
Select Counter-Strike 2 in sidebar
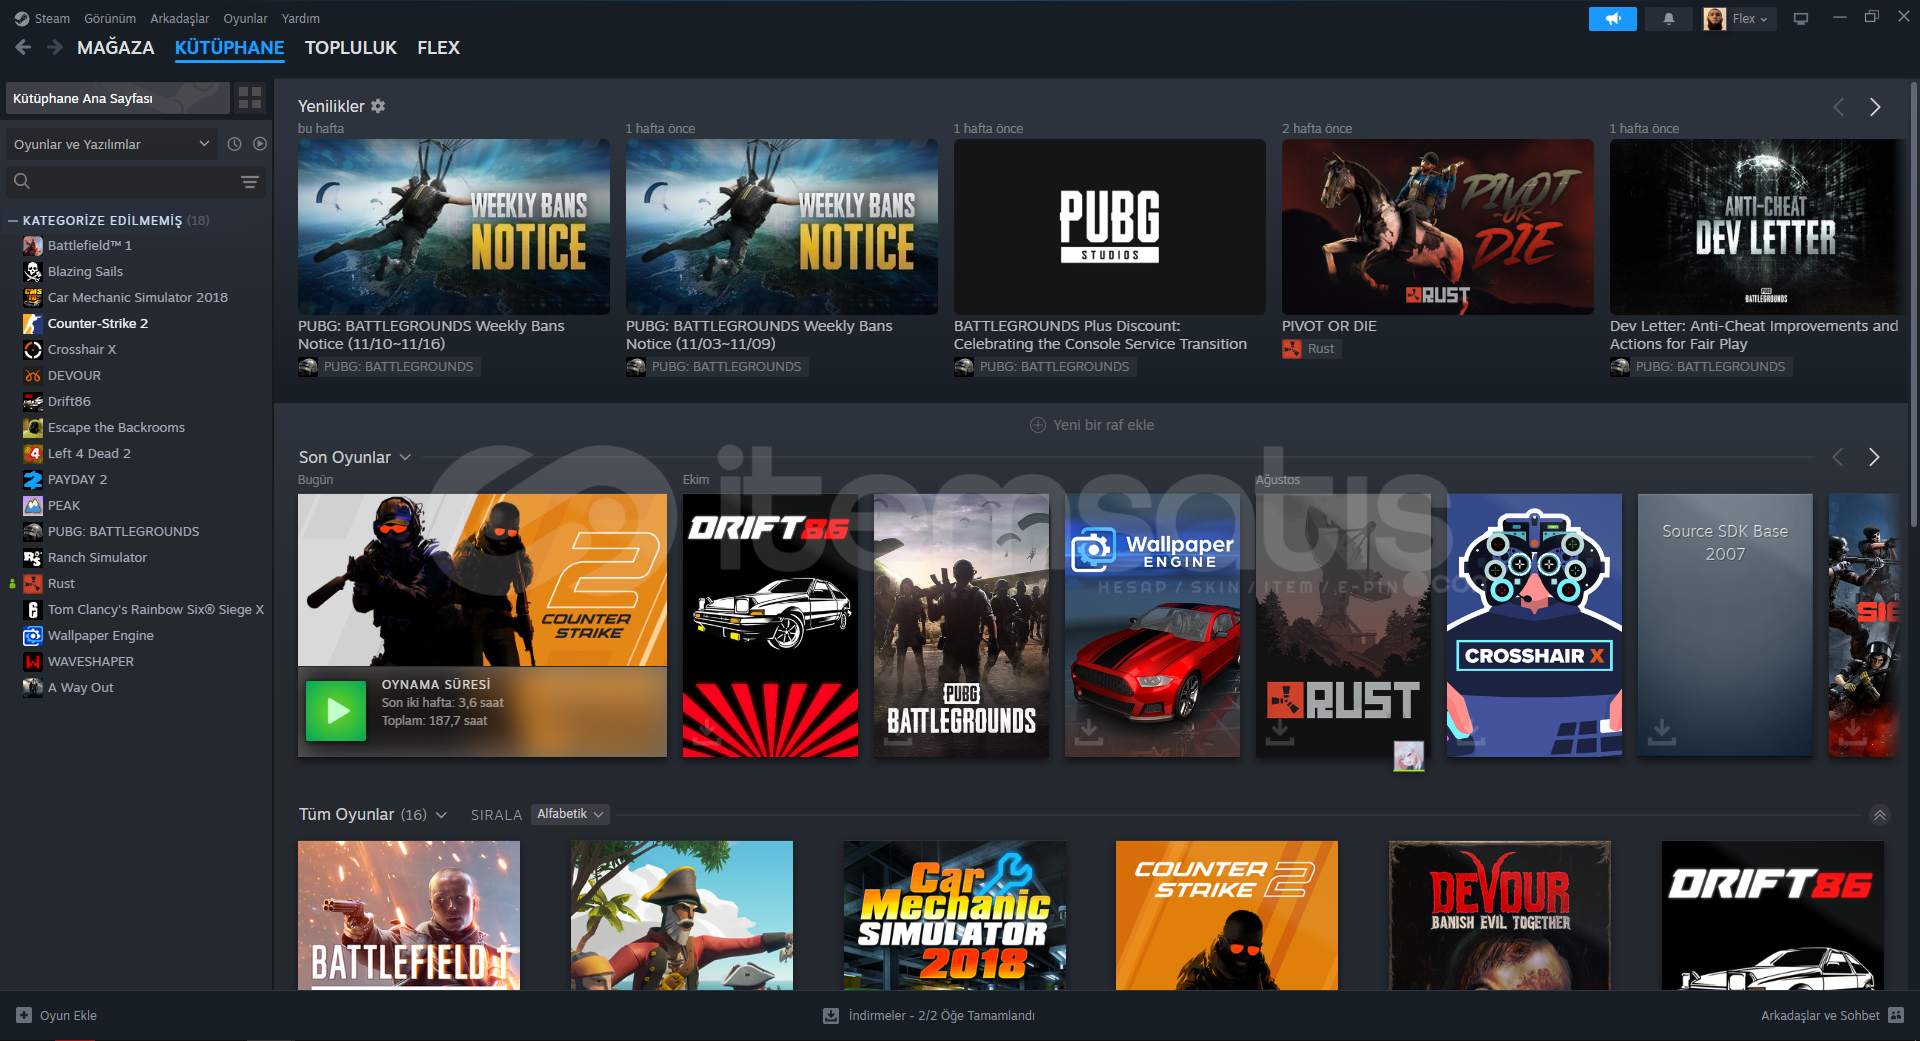(x=98, y=324)
